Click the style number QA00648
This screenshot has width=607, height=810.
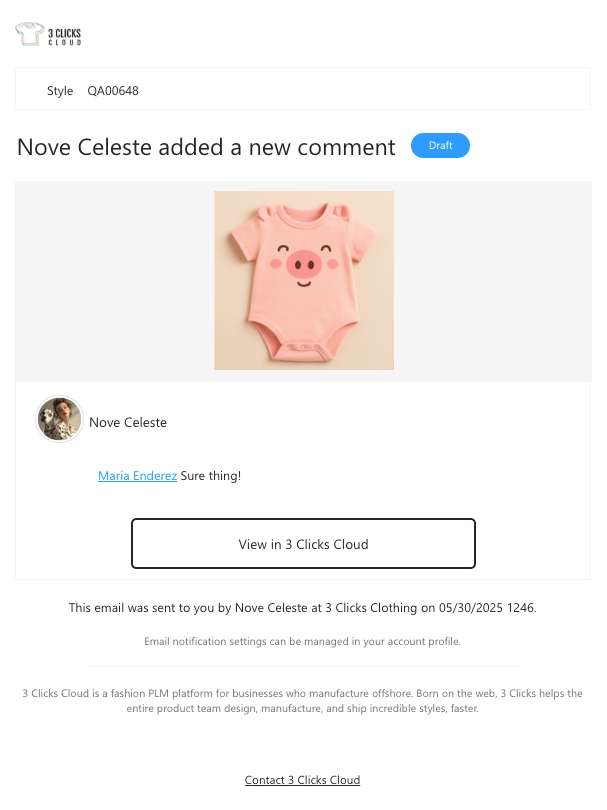click(x=113, y=91)
